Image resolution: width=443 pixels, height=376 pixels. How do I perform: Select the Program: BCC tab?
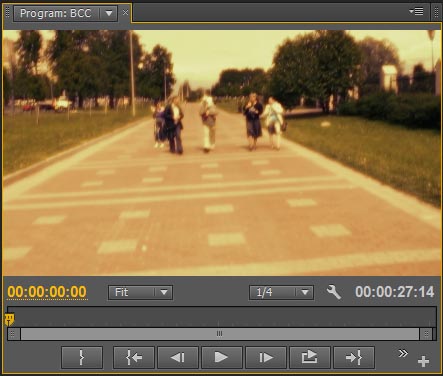[x=55, y=14]
